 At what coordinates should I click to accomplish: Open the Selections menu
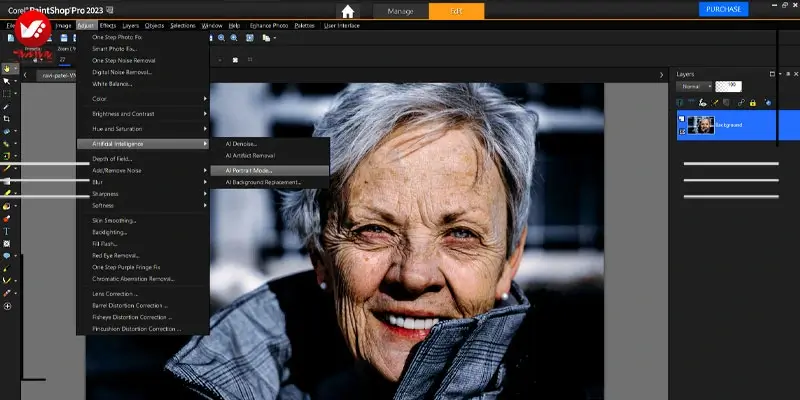pos(183,26)
